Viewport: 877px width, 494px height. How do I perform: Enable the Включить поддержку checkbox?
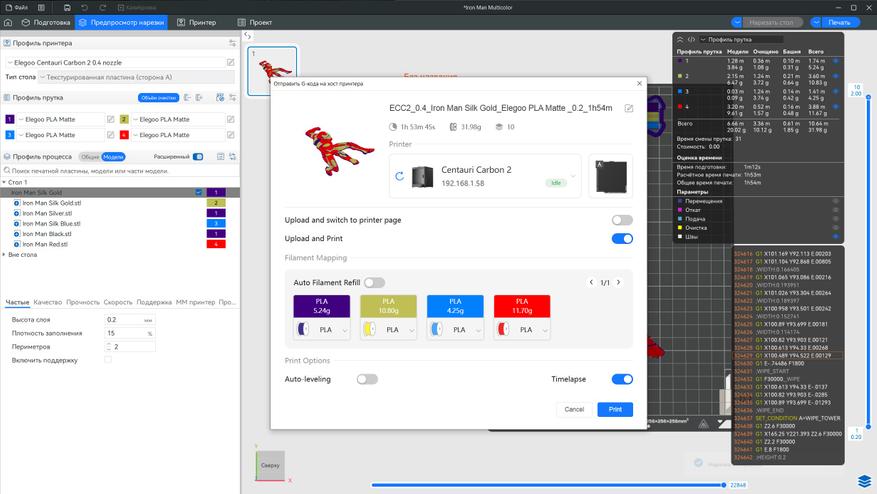tap(108, 360)
